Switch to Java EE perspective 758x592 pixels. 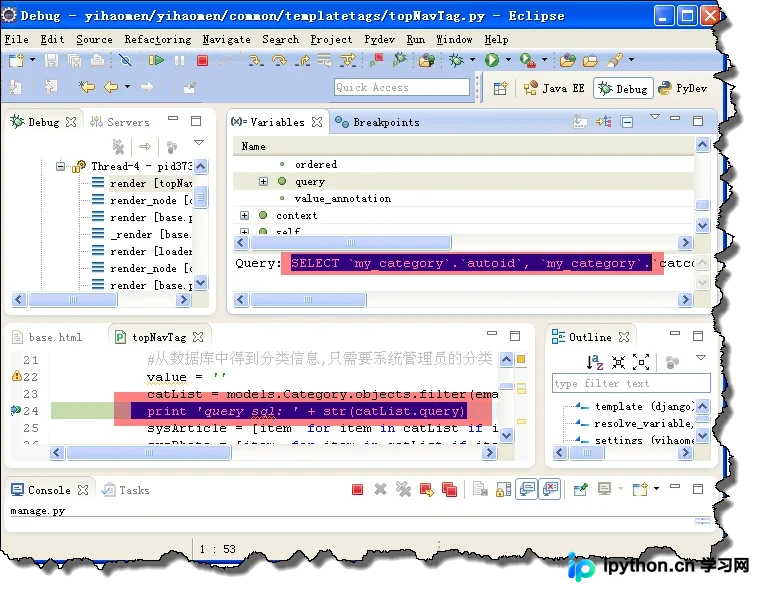coord(554,88)
